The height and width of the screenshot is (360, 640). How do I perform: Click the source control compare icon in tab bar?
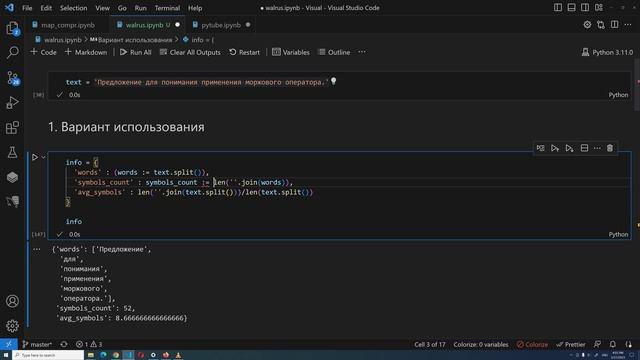pyautogui.click(x=601, y=24)
